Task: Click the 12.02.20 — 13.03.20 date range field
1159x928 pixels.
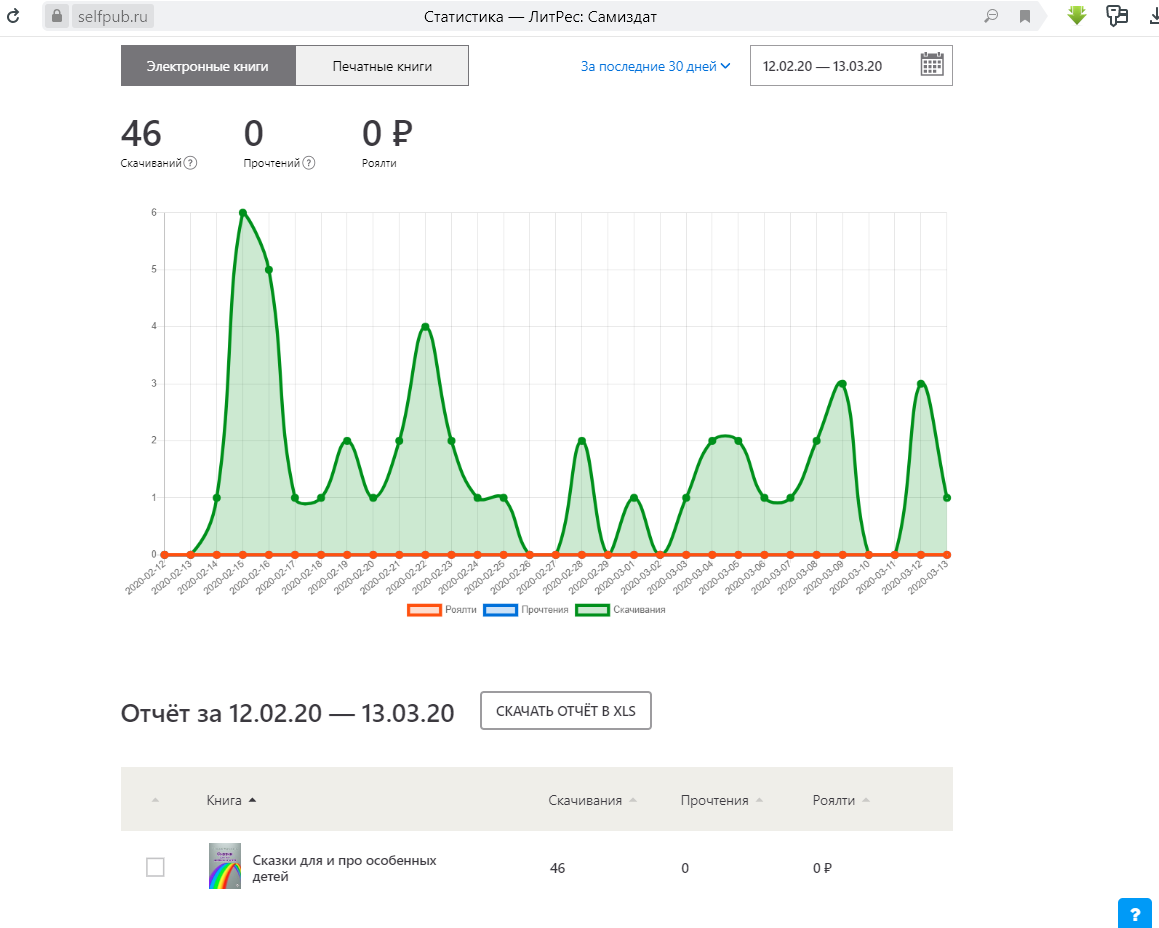Action: pyautogui.click(x=851, y=66)
